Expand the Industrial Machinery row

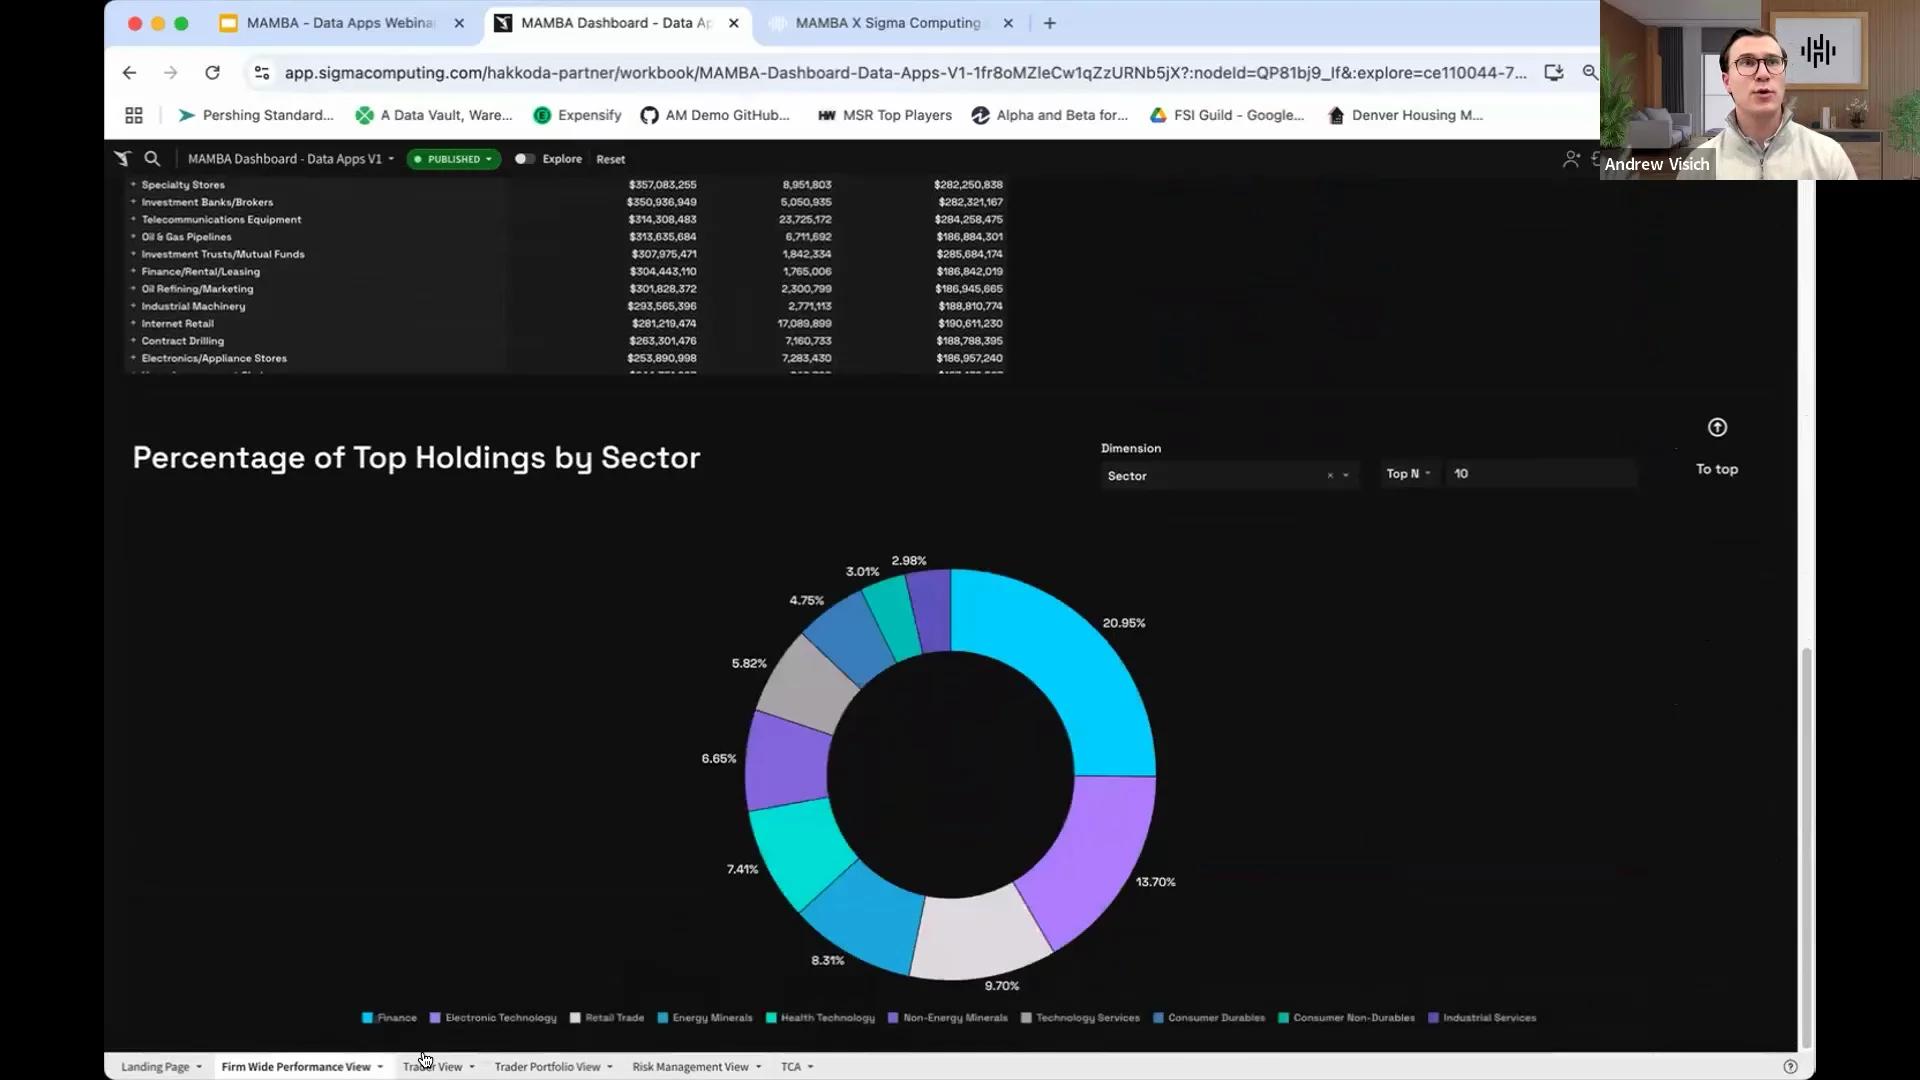133,306
